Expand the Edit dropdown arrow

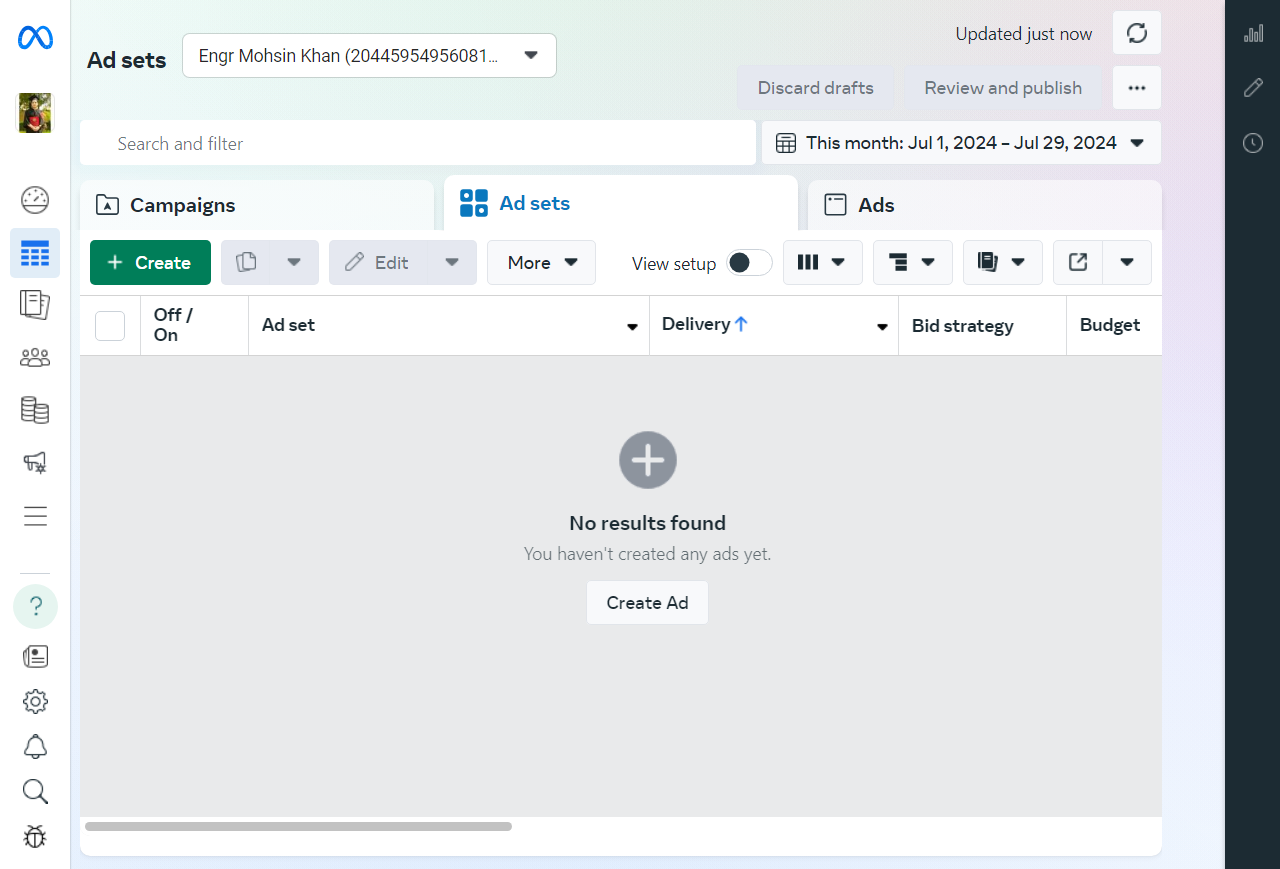(452, 262)
